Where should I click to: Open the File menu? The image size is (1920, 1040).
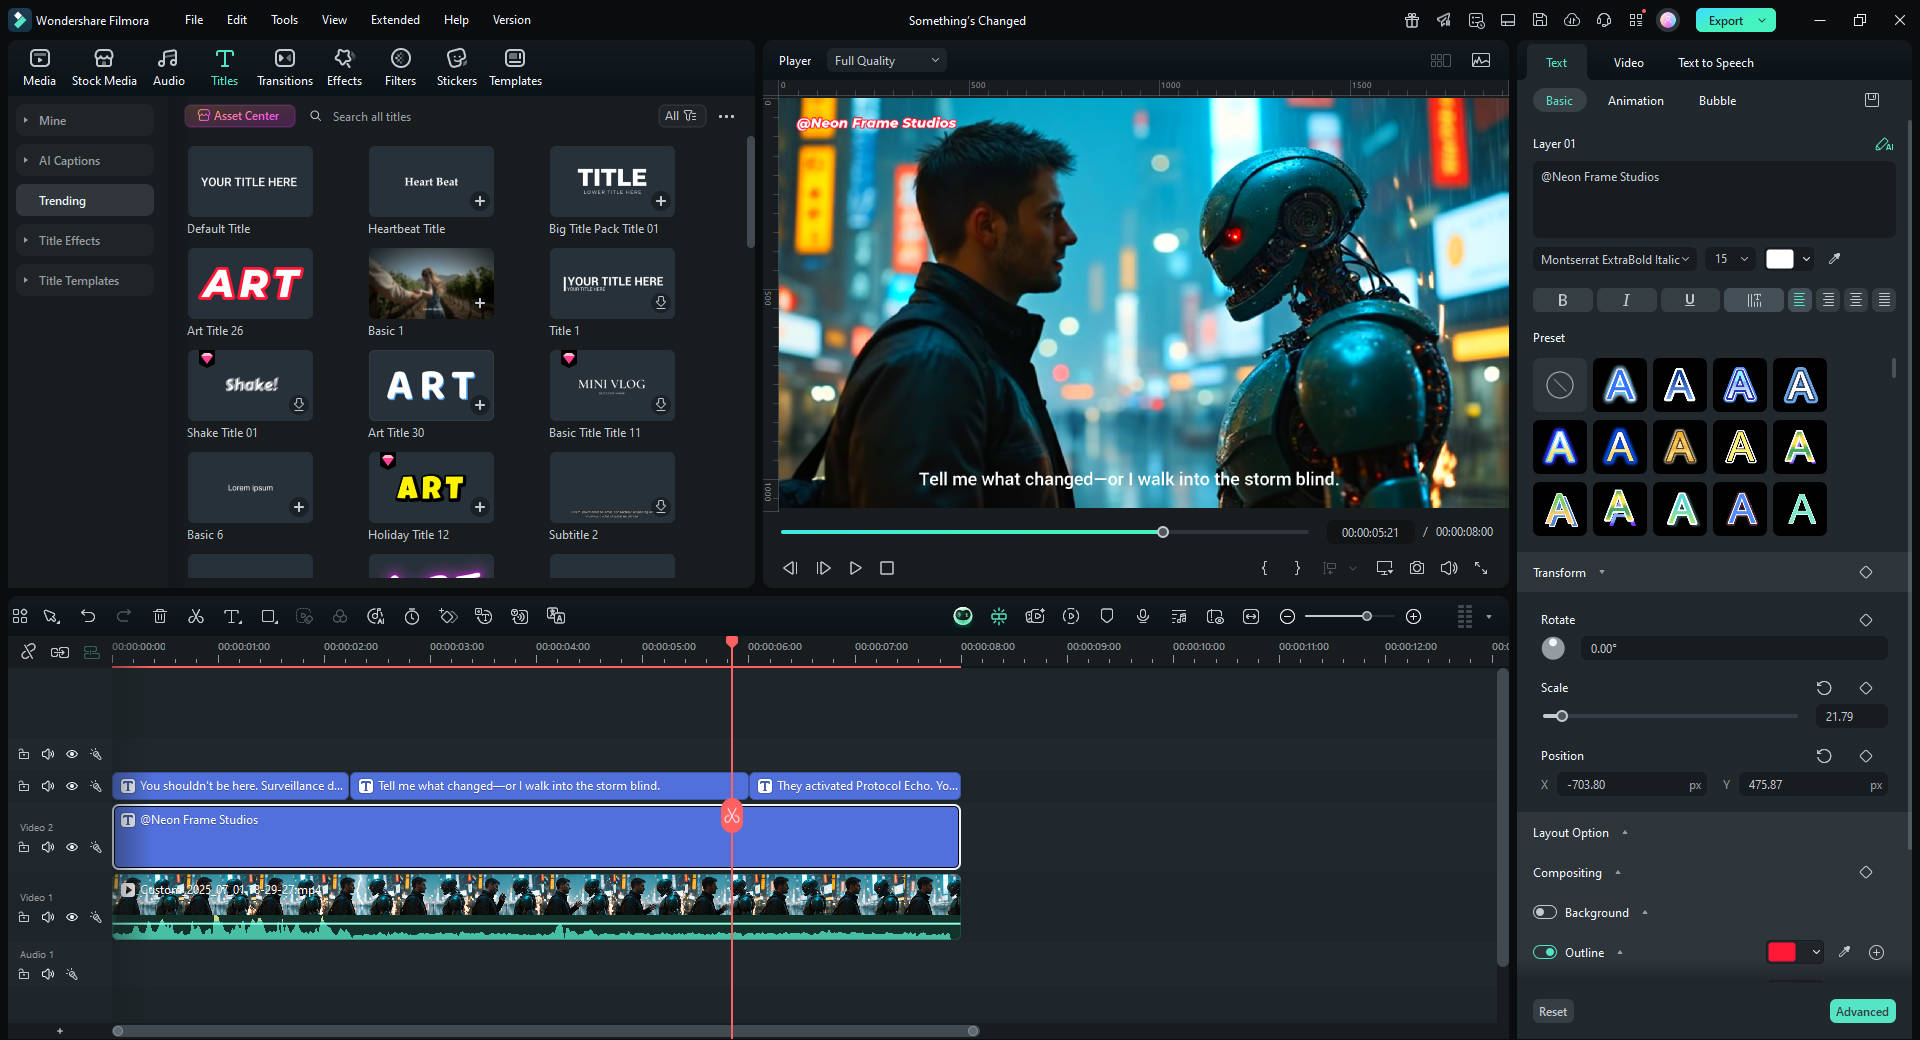pyautogui.click(x=194, y=20)
